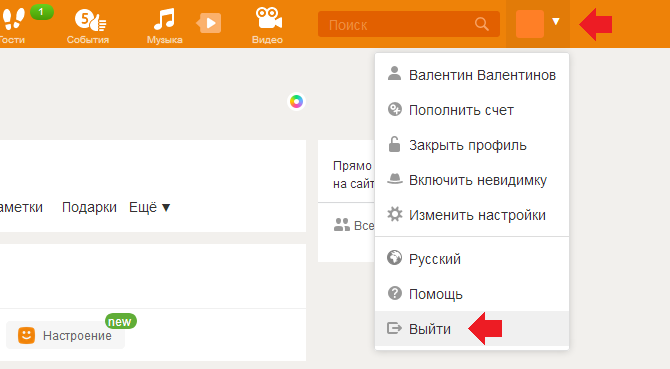
Task: Click the gear icon beside Изменить настройки
Action: (394, 214)
